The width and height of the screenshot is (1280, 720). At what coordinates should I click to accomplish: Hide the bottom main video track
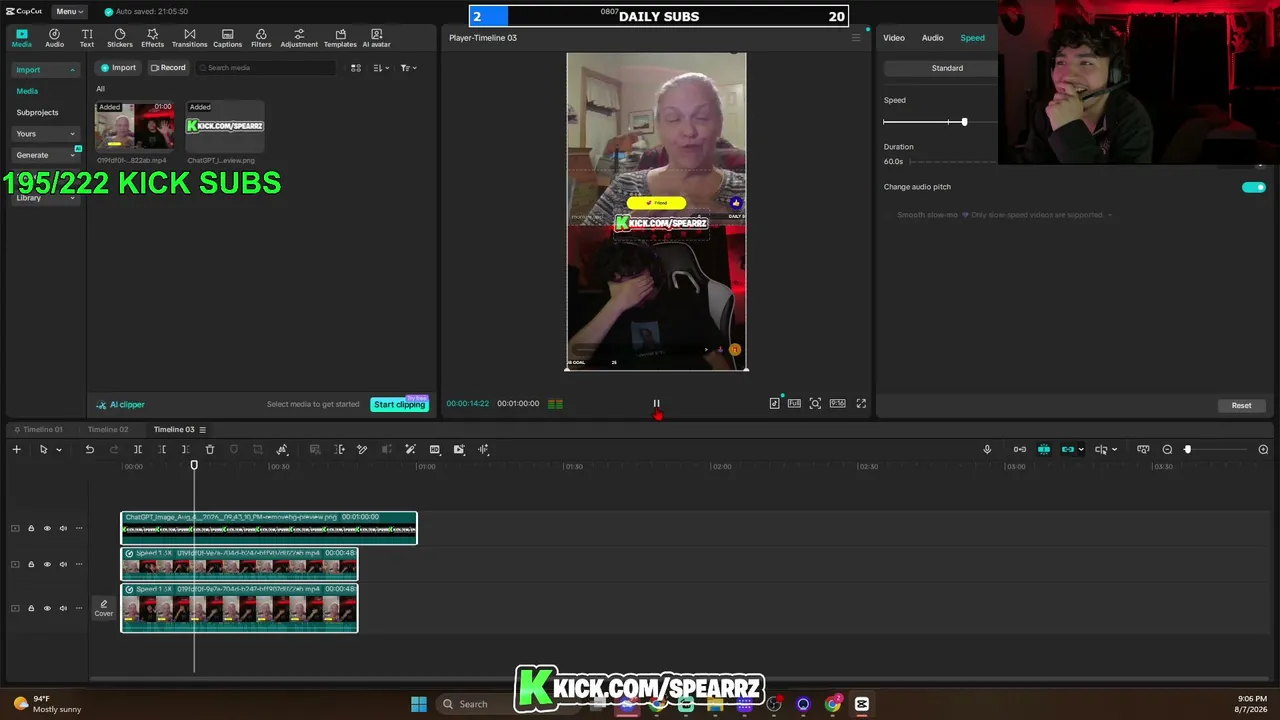(x=47, y=608)
